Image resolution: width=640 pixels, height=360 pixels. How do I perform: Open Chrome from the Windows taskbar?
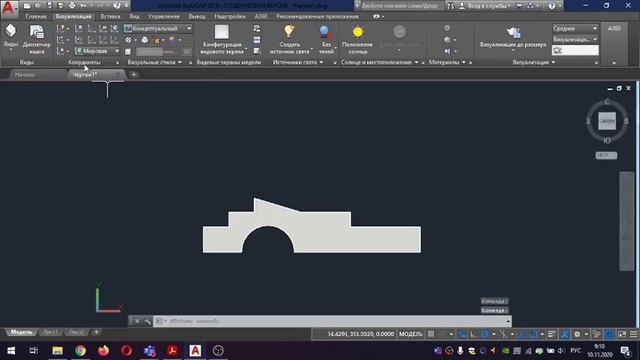tap(80, 351)
